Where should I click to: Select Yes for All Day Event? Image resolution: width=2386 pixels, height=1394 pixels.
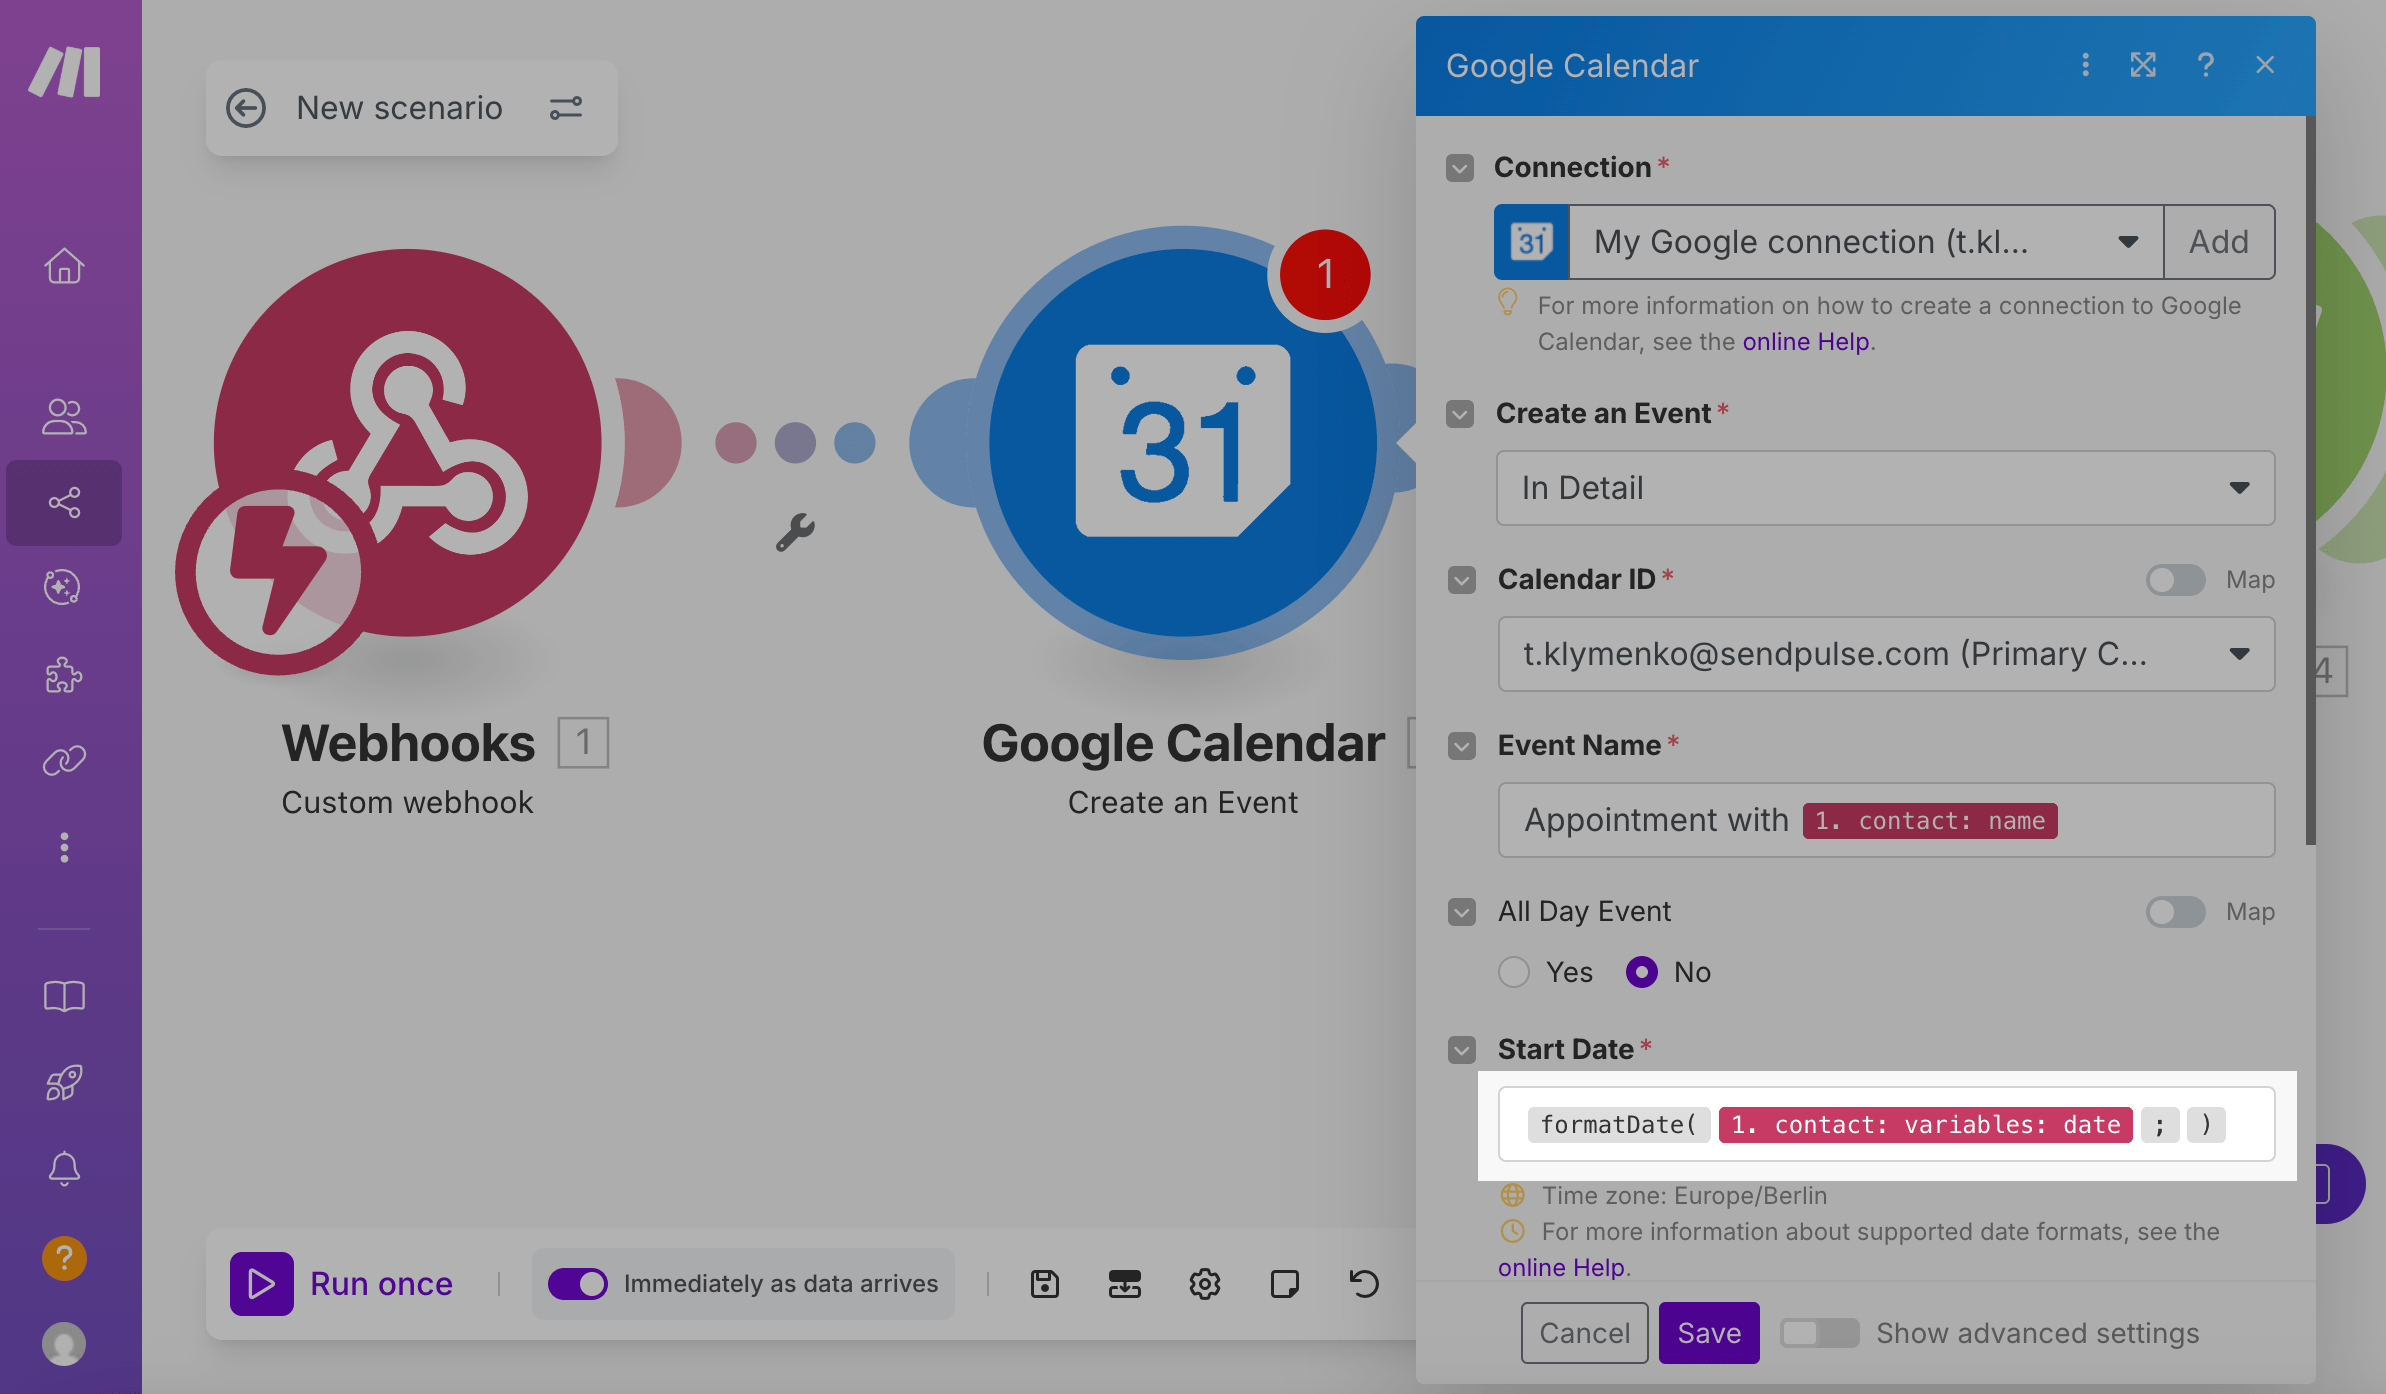[x=1514, y=972]
